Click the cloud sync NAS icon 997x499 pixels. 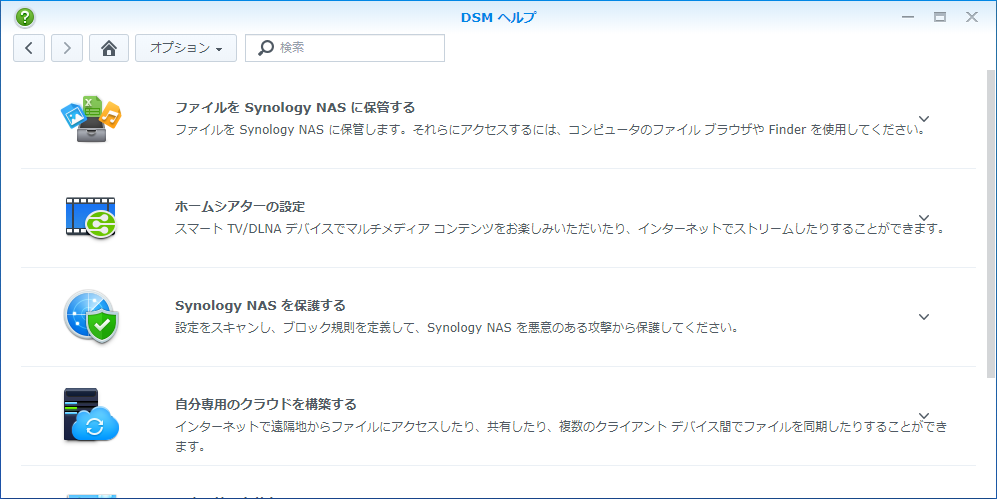(91, 415)
